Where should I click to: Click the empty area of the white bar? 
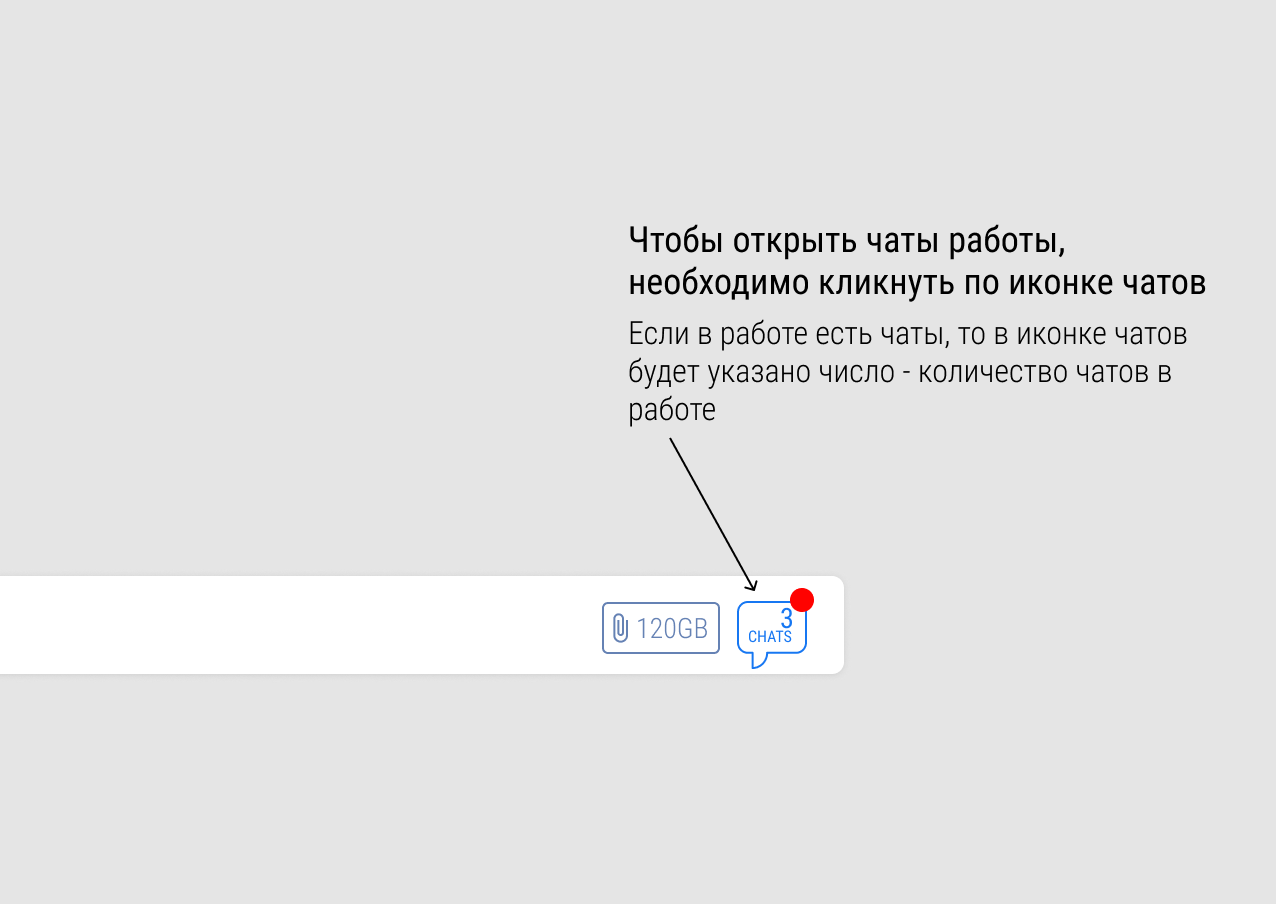tap(300, 625)
